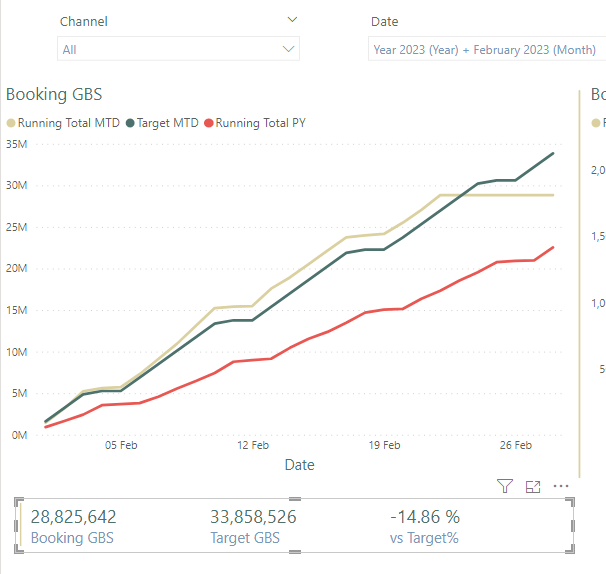Select the Target MTD legend marker
This screenshot has height=574, width=606.
pos(130,123)
